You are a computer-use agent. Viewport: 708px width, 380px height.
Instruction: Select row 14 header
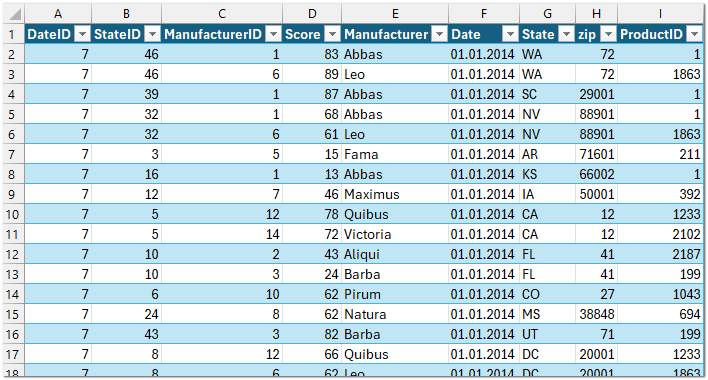[x=13, y=294]
